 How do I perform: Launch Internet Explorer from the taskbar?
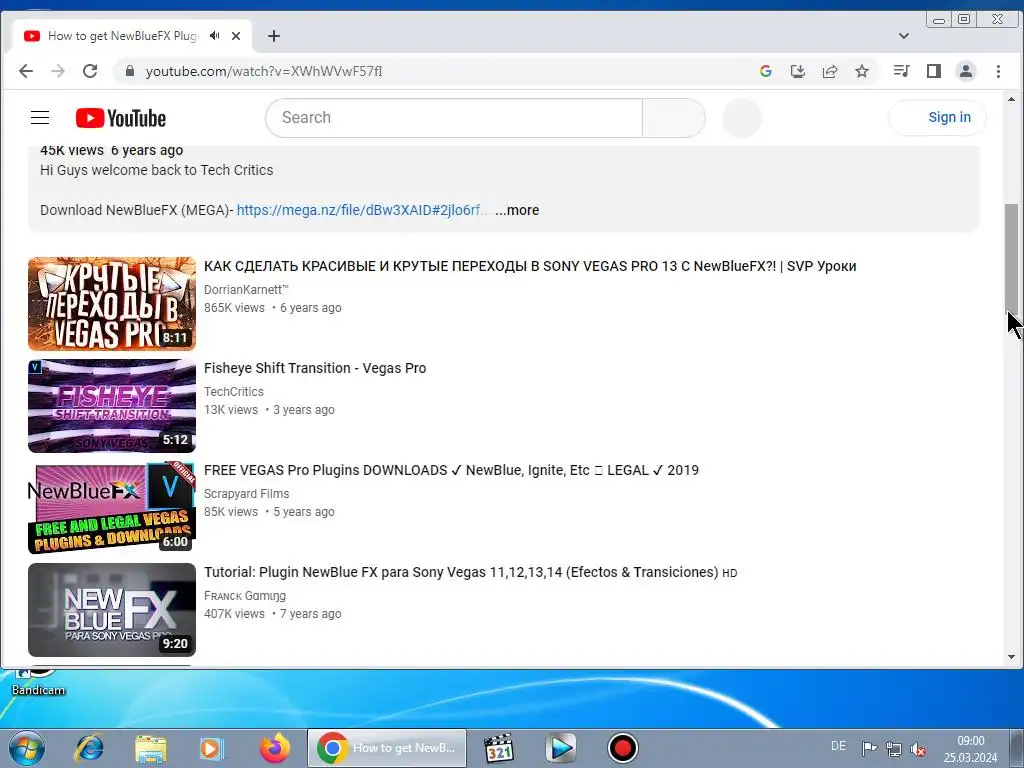[x=88, y=748]
